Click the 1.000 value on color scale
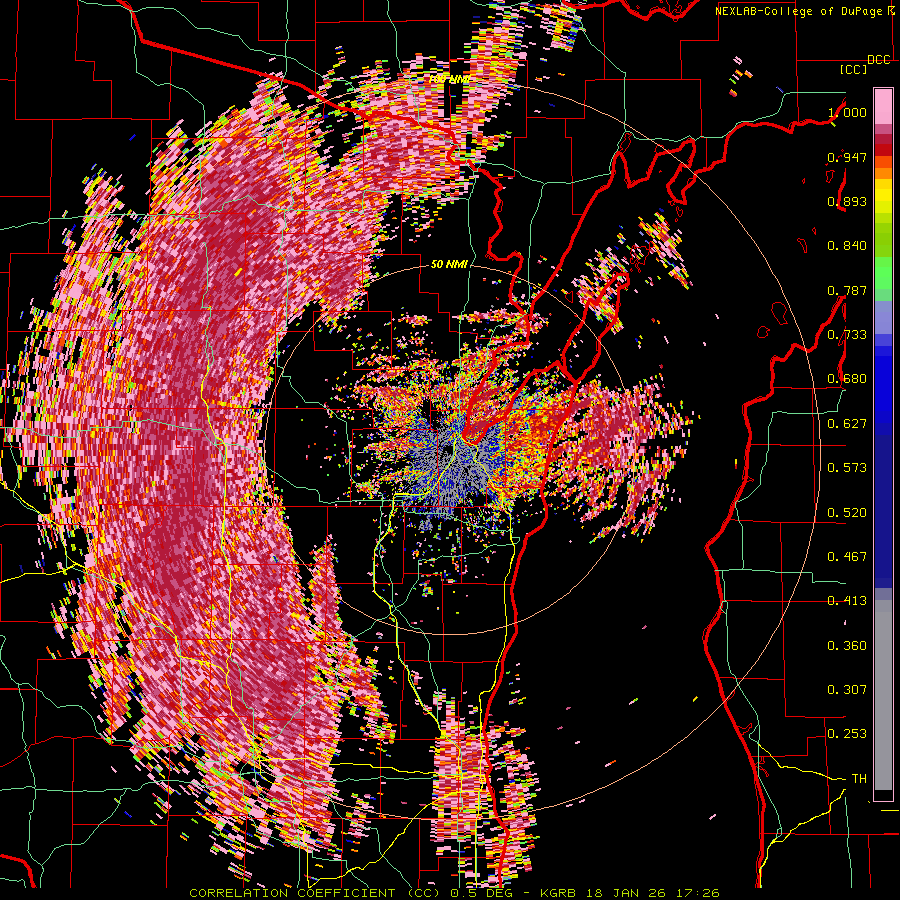The height and width of the screenshot is (900, 900). pos(847,112)
